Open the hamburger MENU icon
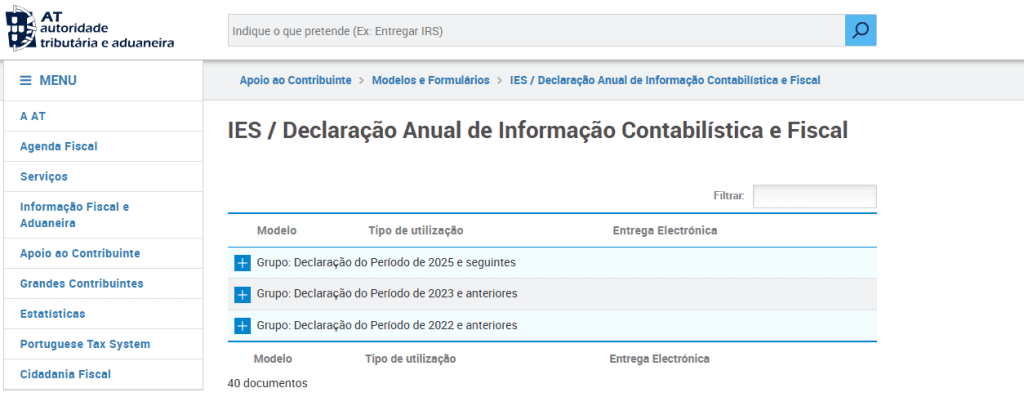 coord(26,80)
